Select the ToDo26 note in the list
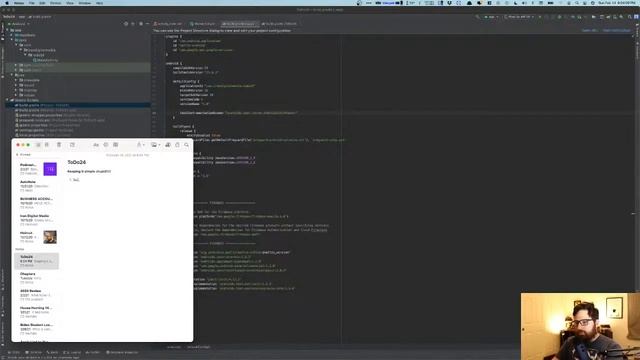640x360 pixels. (x=37, y=261)
